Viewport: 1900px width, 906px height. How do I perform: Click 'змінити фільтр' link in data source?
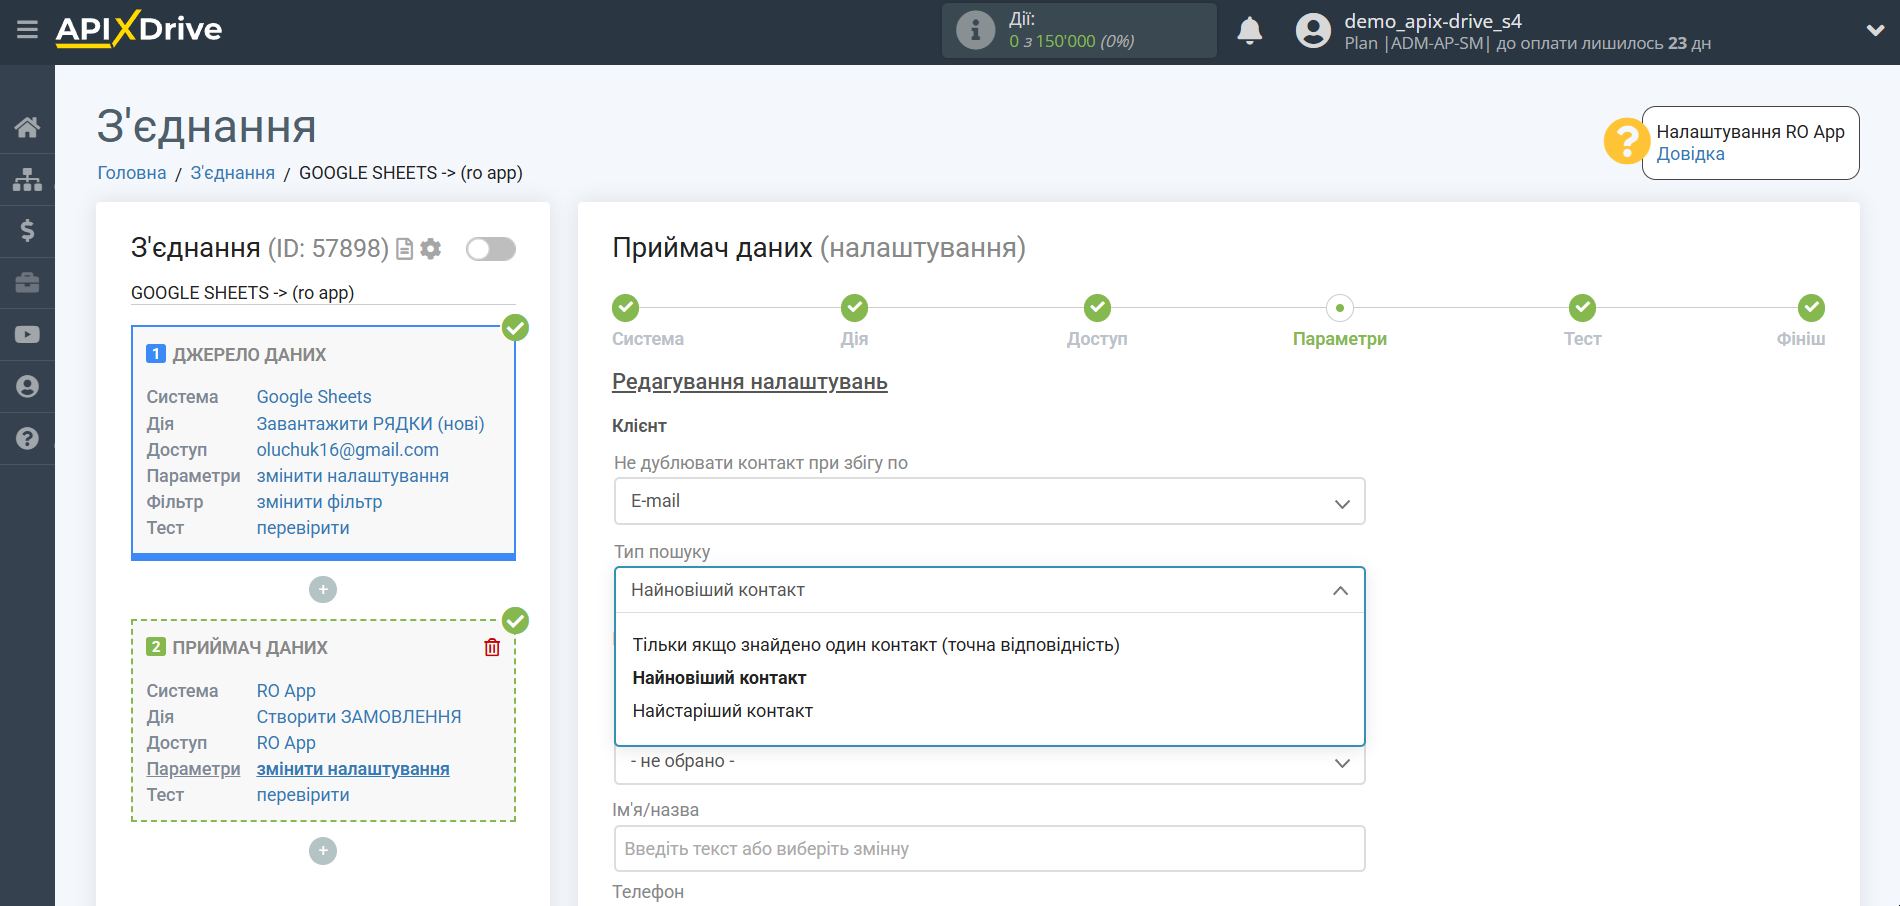click(x=319, y=502)
